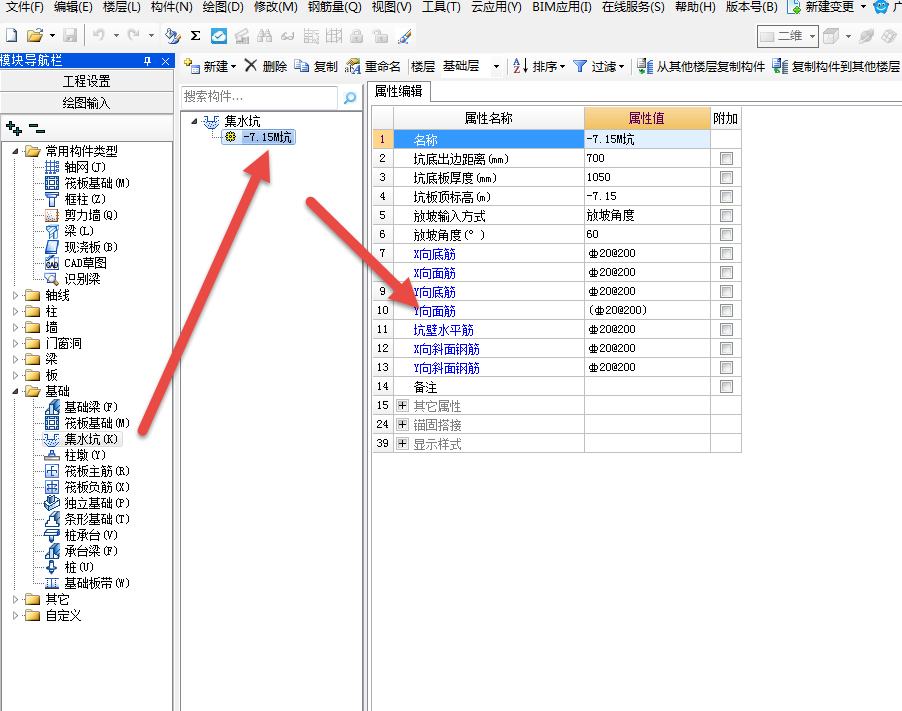The height and width of the screenshot is (711, 902).
Task: Select 筏板主筋(R) item
Action: (x=97, y=471)
